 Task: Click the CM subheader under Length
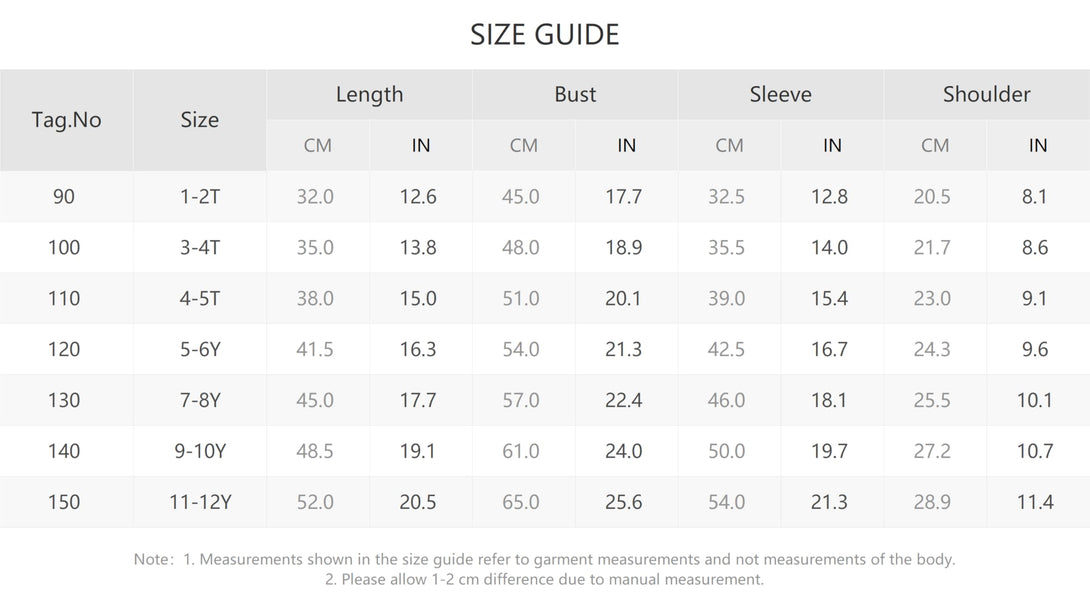[317, 146]
